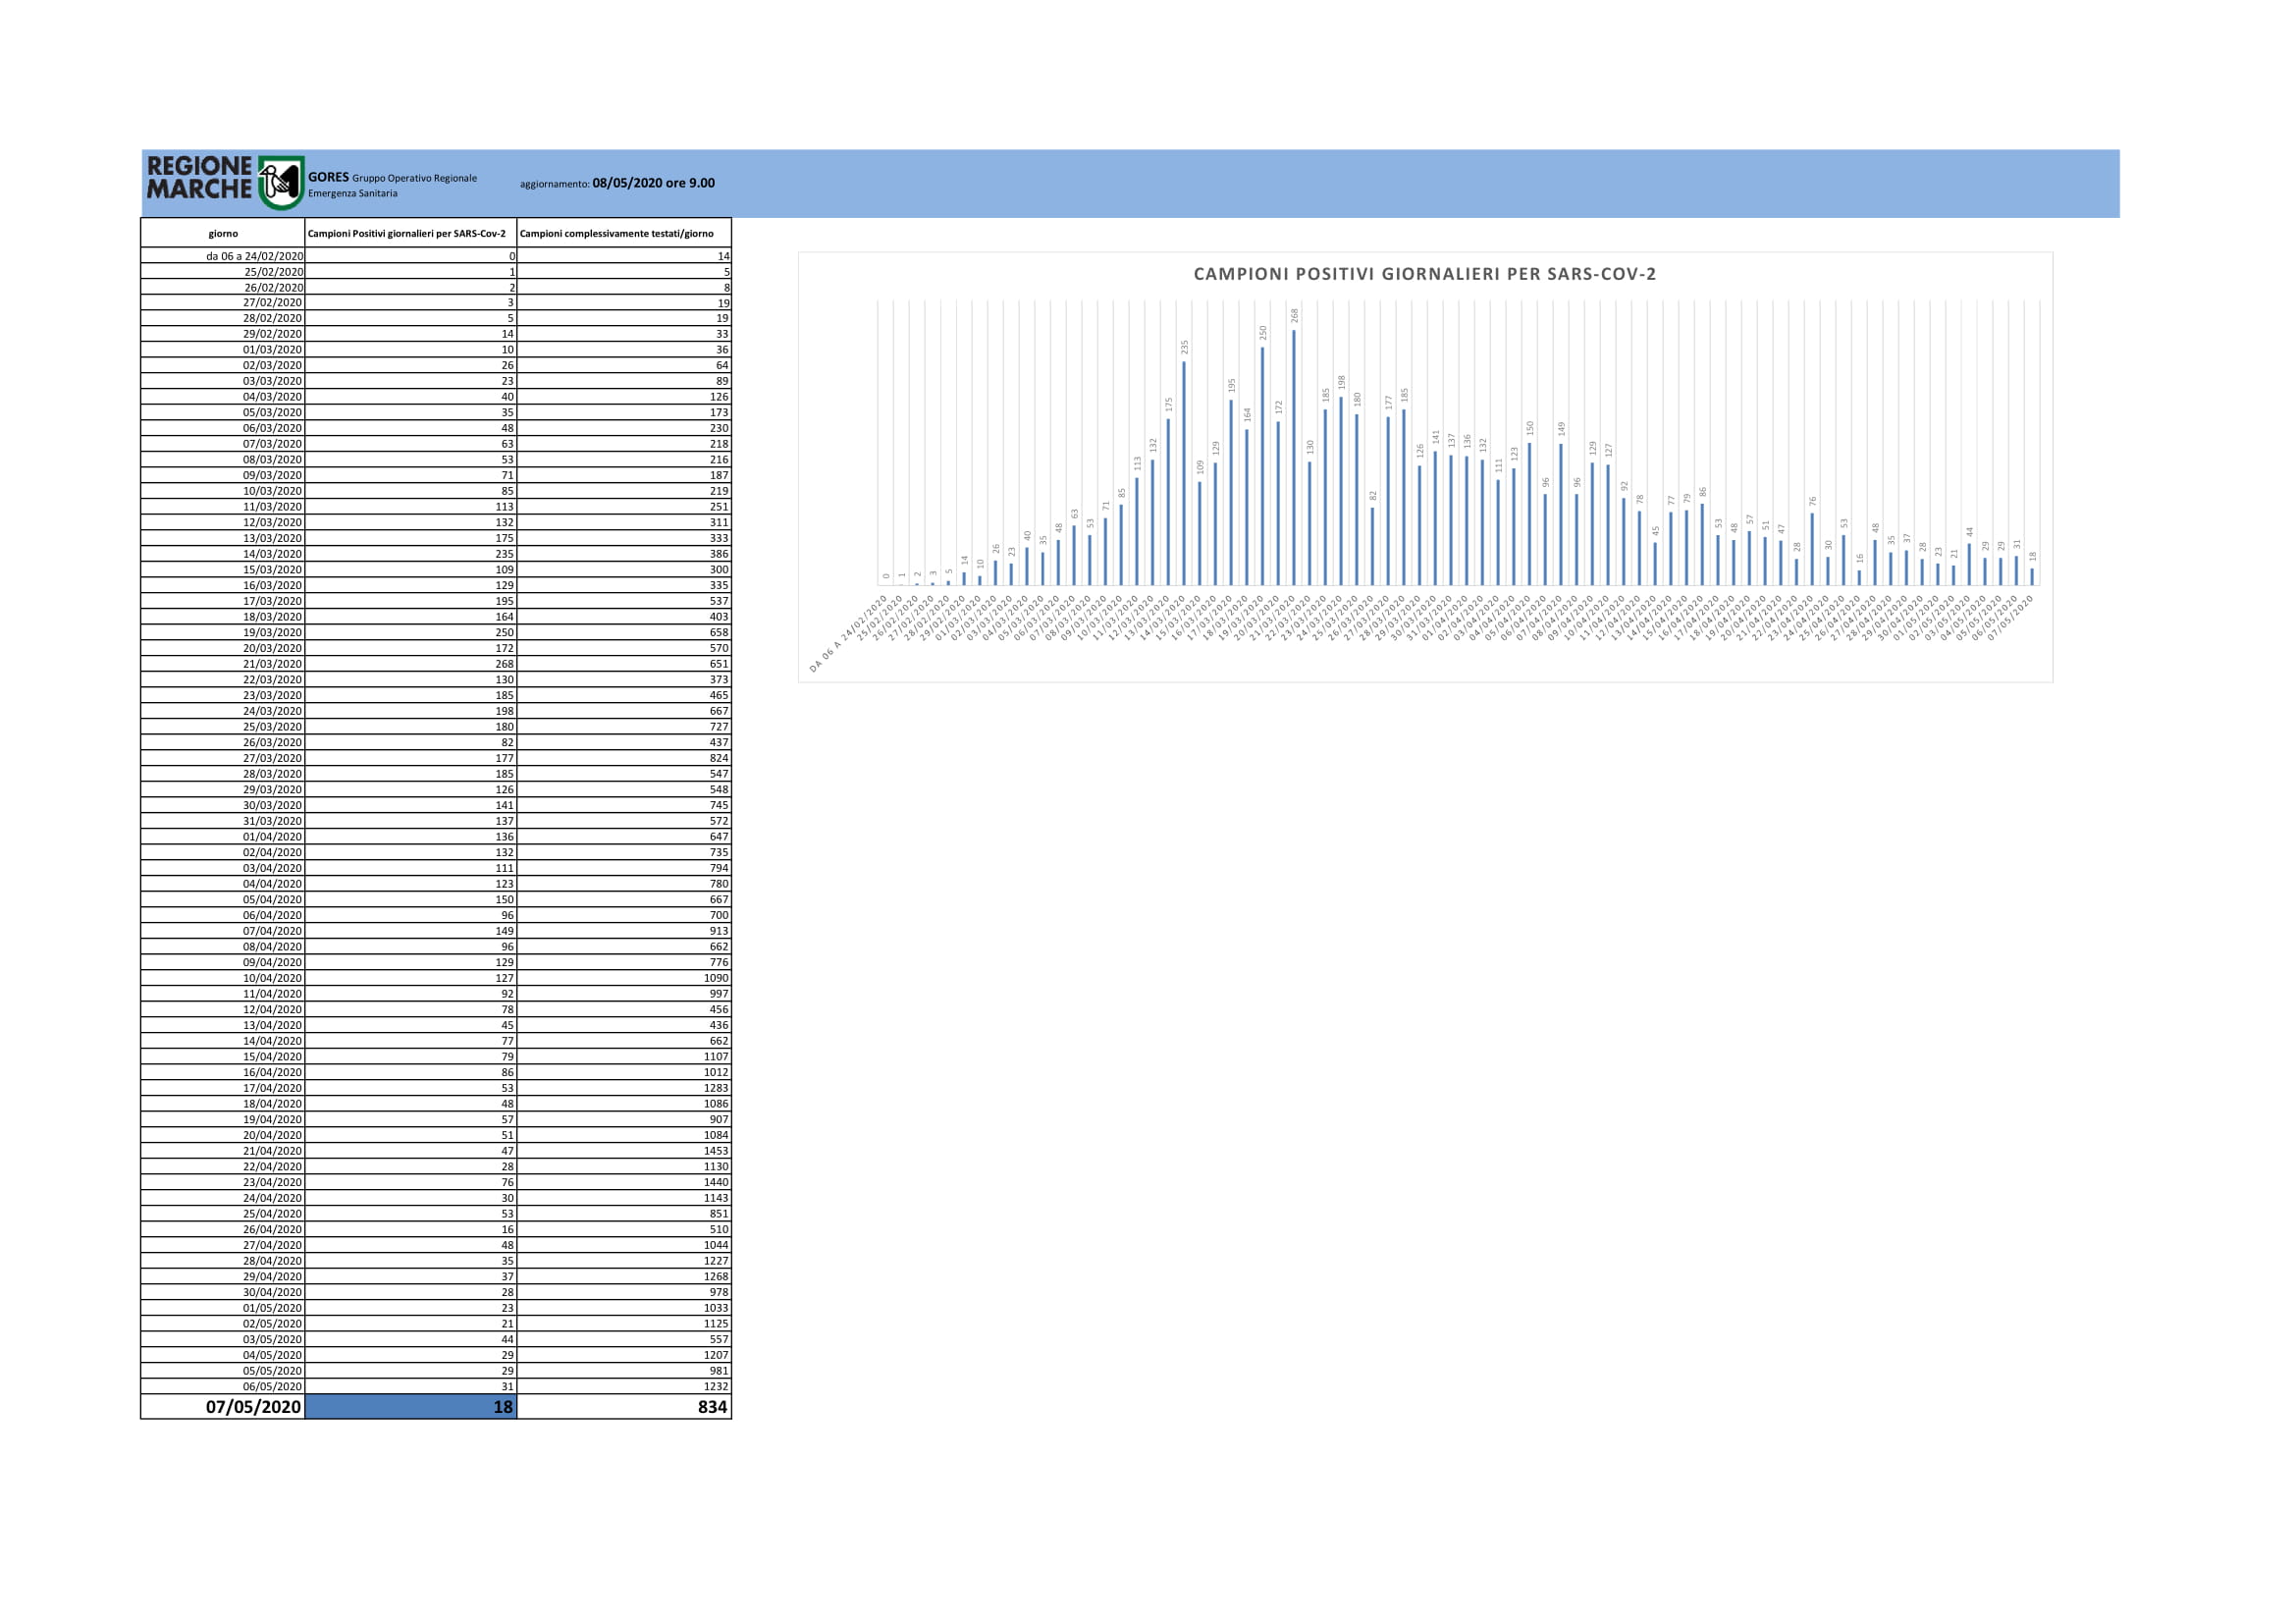Click the update timestamp '08/05/2020 ore 9.00'
This screenshot has height=1624, width=2296.
(653, 183)
